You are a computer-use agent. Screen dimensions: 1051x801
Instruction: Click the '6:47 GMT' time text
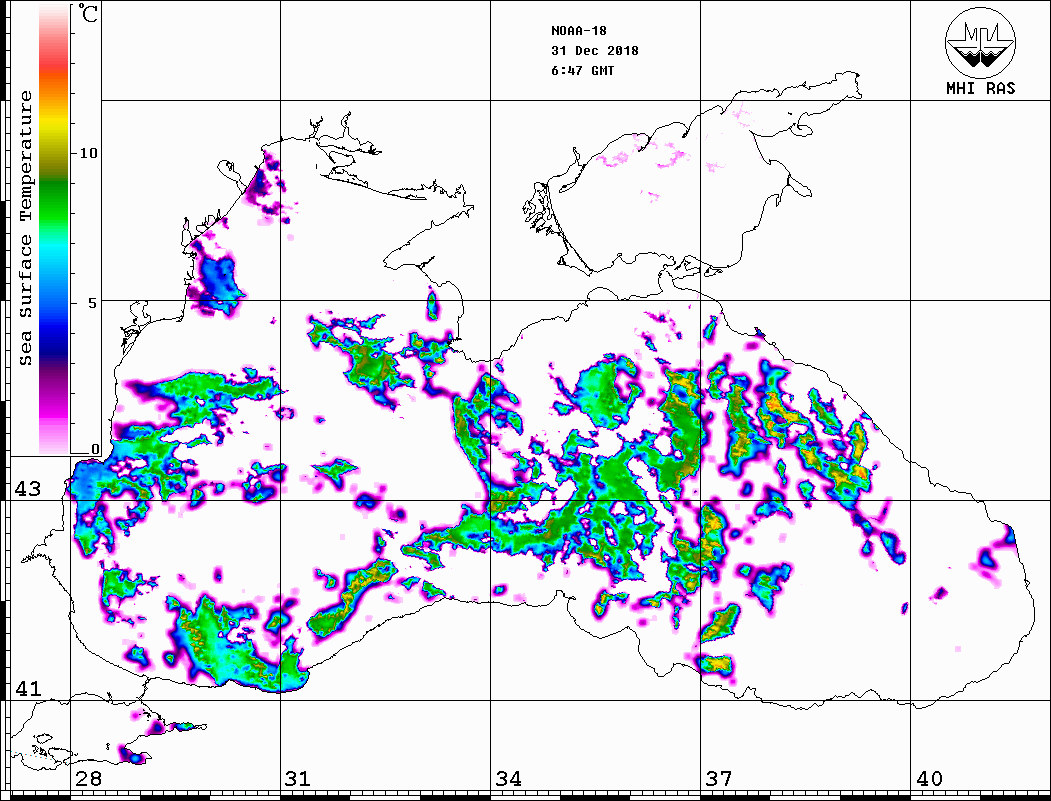click(582, 71)
